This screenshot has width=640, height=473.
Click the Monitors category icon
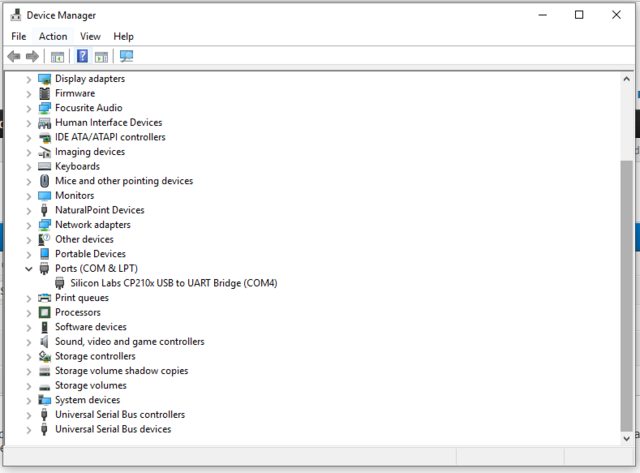click(44, 196)
